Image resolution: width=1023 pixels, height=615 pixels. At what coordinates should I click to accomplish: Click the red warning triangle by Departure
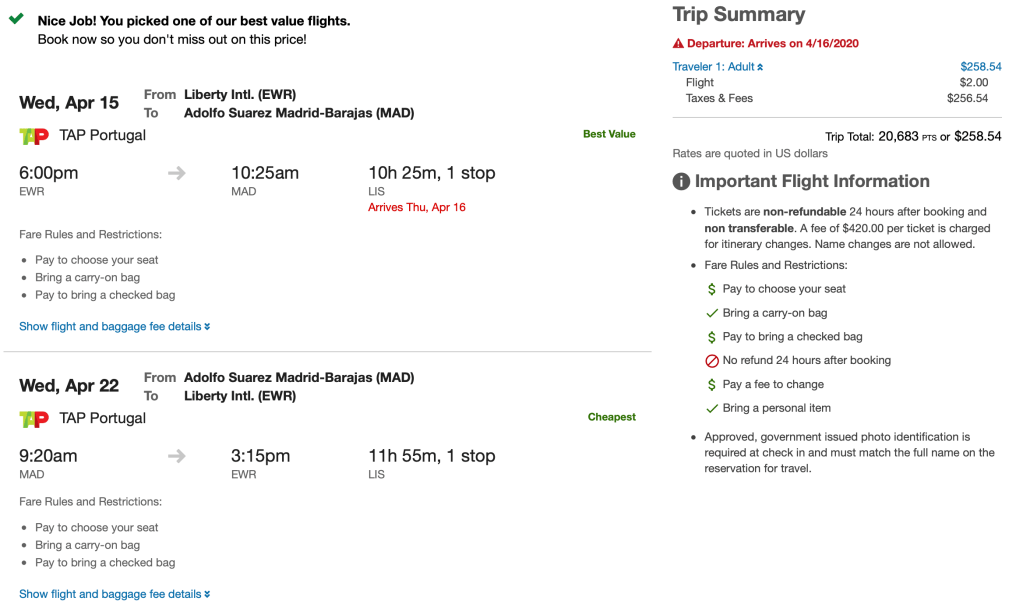coord(678,44)
